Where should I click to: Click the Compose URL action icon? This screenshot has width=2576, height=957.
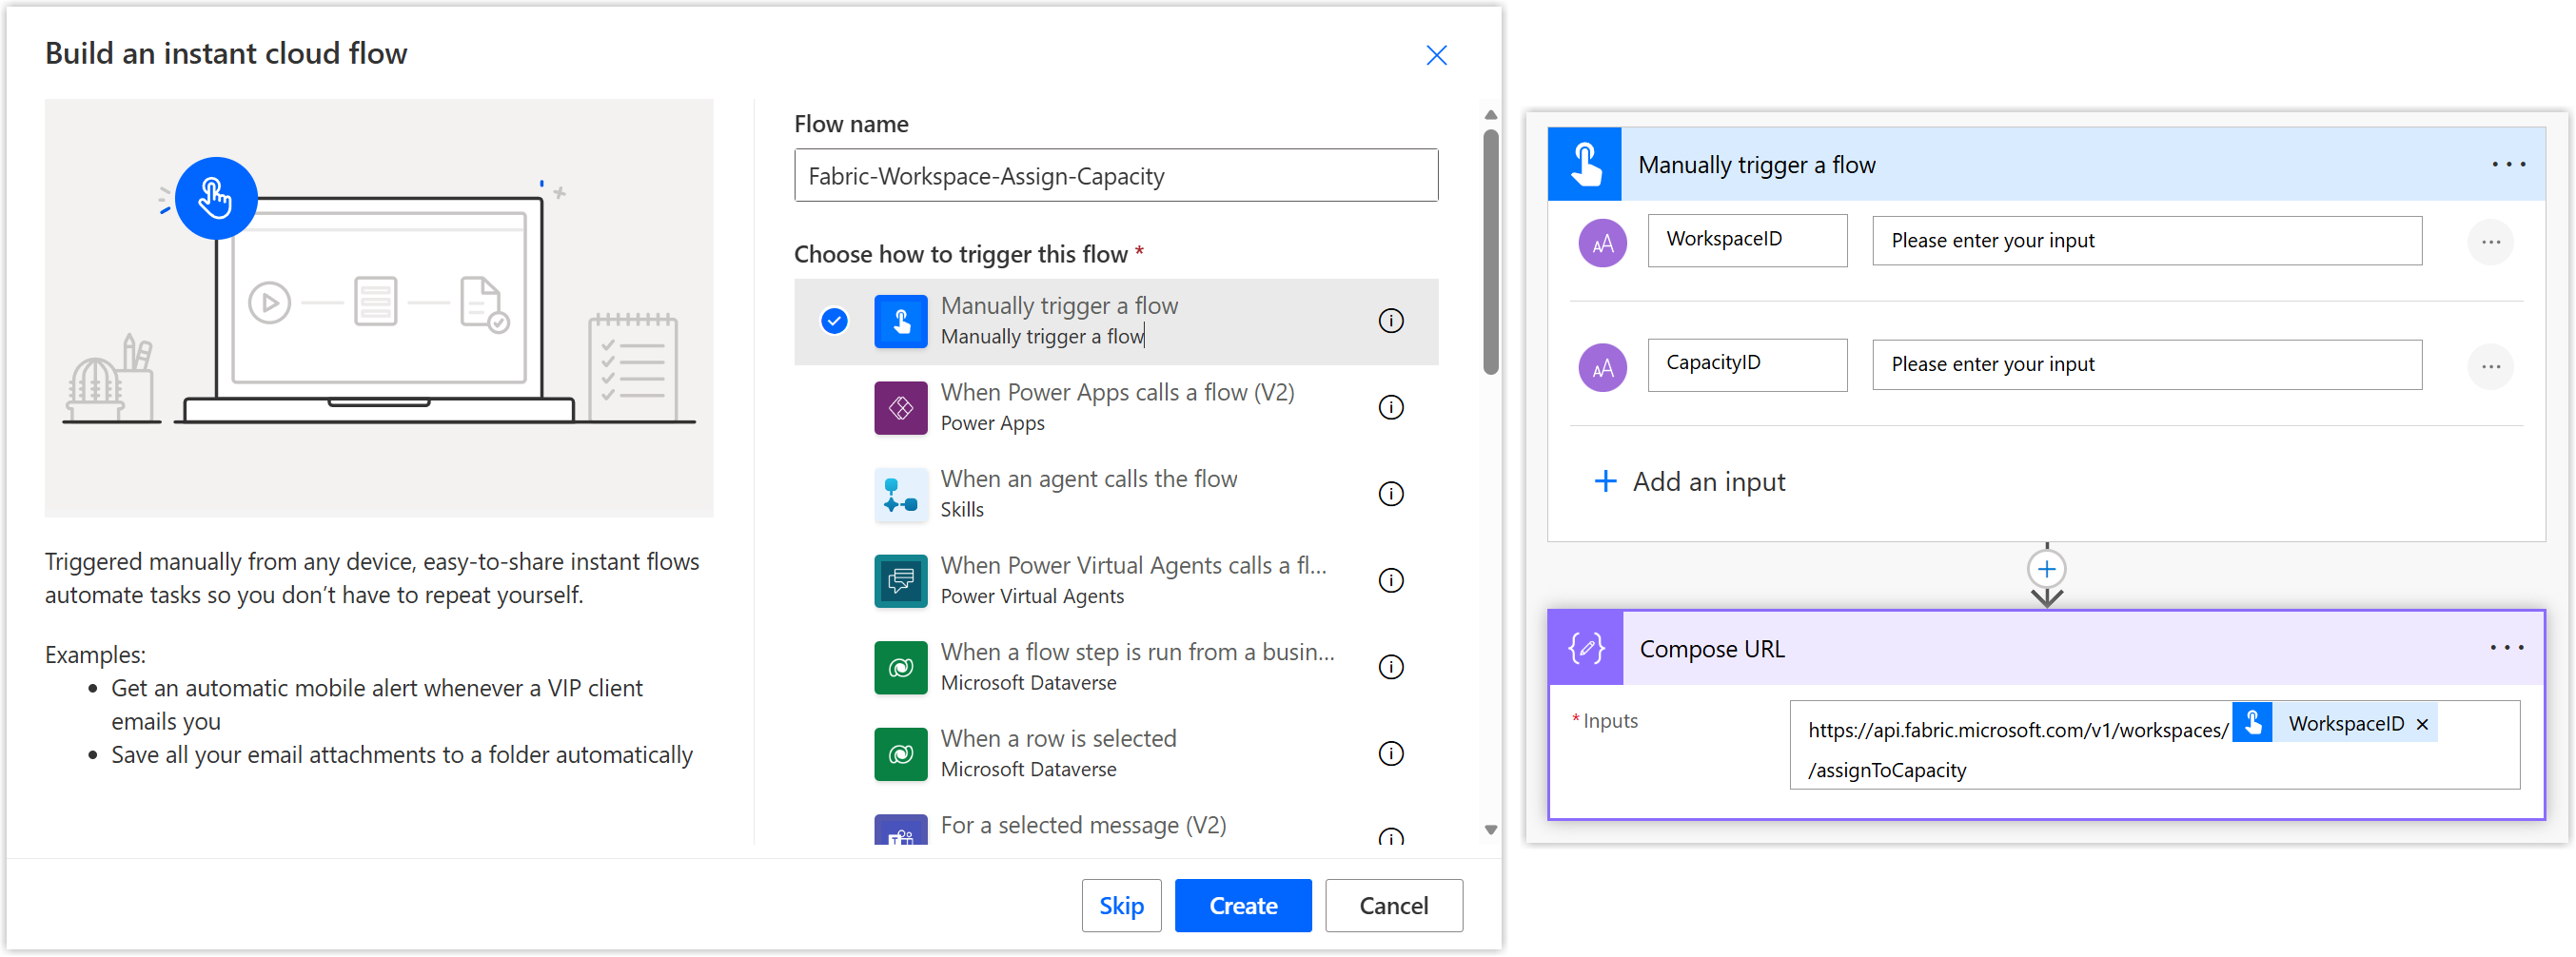coord(1586,648)
